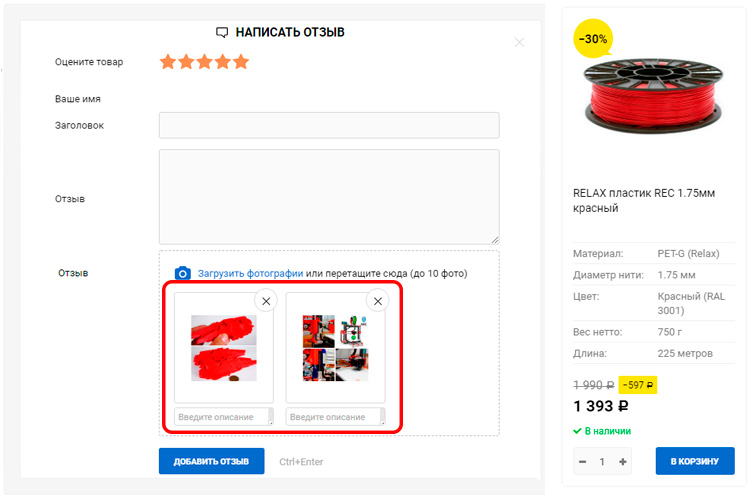The height and width of the screenshot is (500, 753).
Task: Remove the second uploaded photo
Action: 378,301
